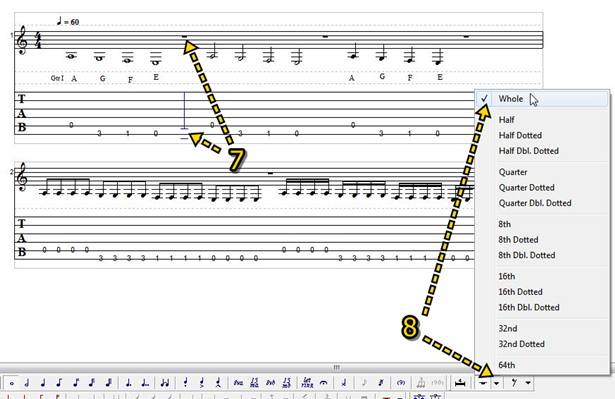
Task: Click the tempo marking at score start
Action: click(68, 21)
